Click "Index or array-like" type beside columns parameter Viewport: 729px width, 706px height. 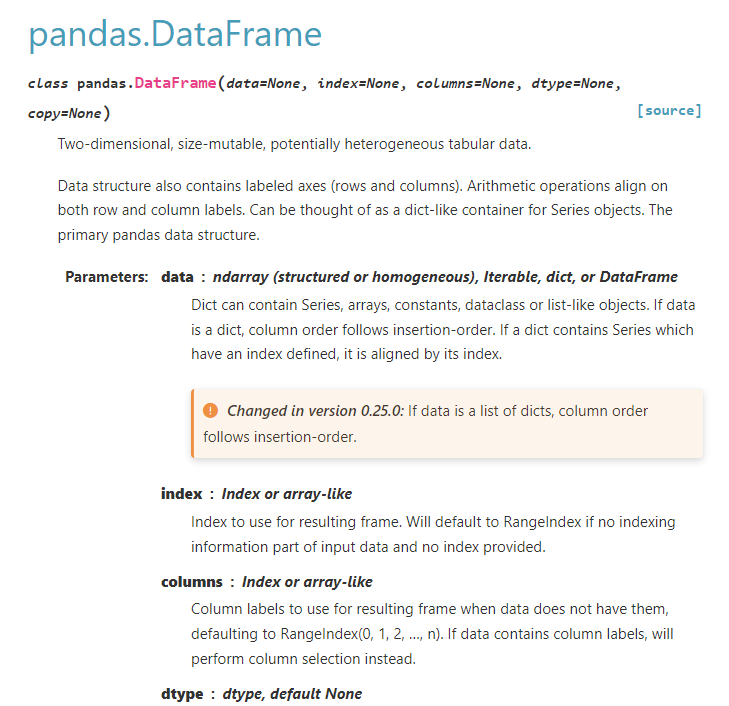pos(307,582)
